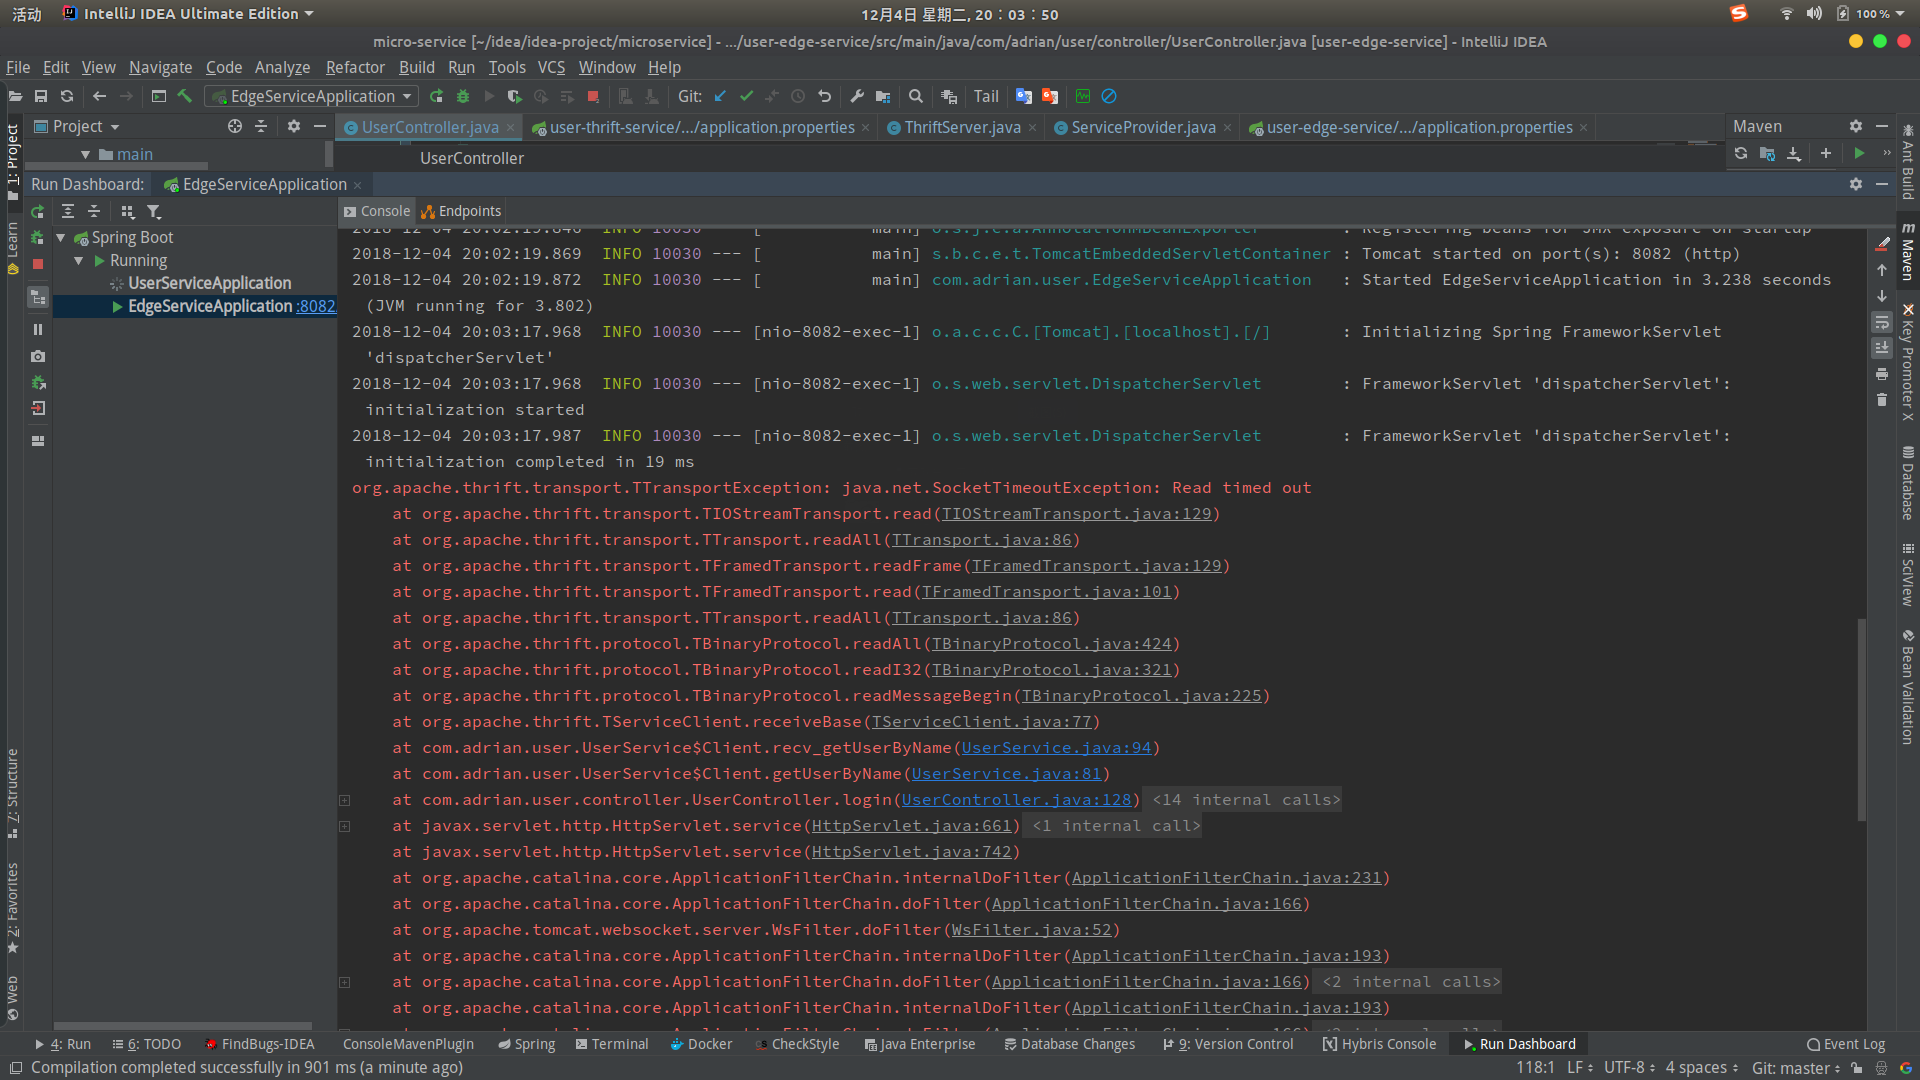Viewport: 1920px width, 1080px height.
Task: Click the Git revert icon
Action: click(x=824, y=96)
